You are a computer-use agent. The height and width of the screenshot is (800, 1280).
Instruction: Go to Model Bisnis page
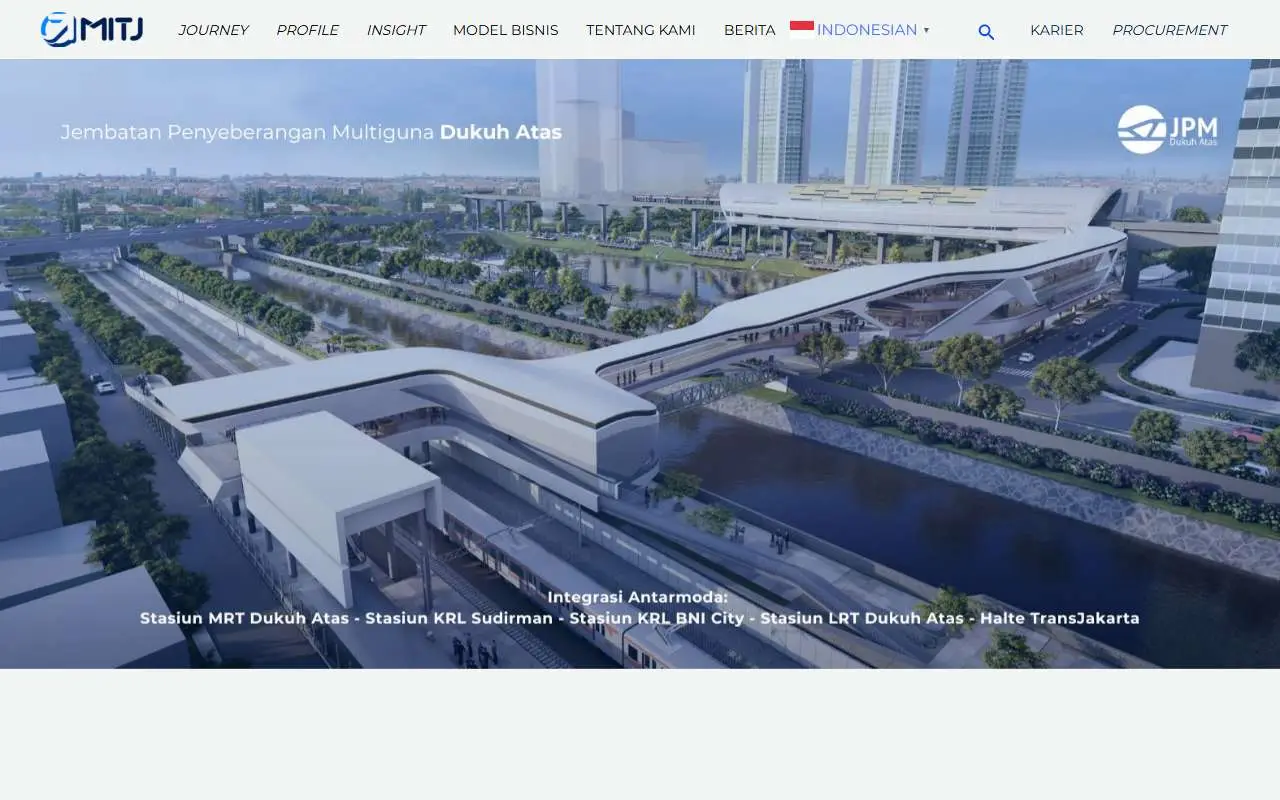[x=506, y=30]
